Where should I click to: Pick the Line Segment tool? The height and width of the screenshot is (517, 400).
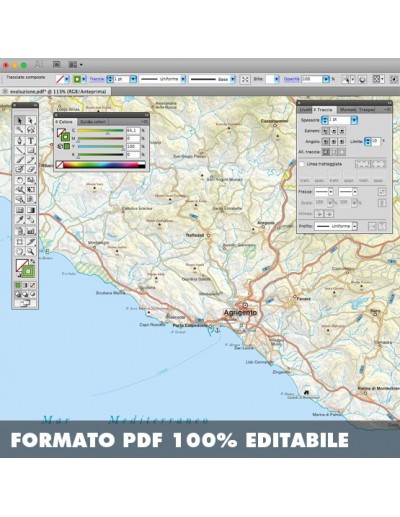pos(20,150)
